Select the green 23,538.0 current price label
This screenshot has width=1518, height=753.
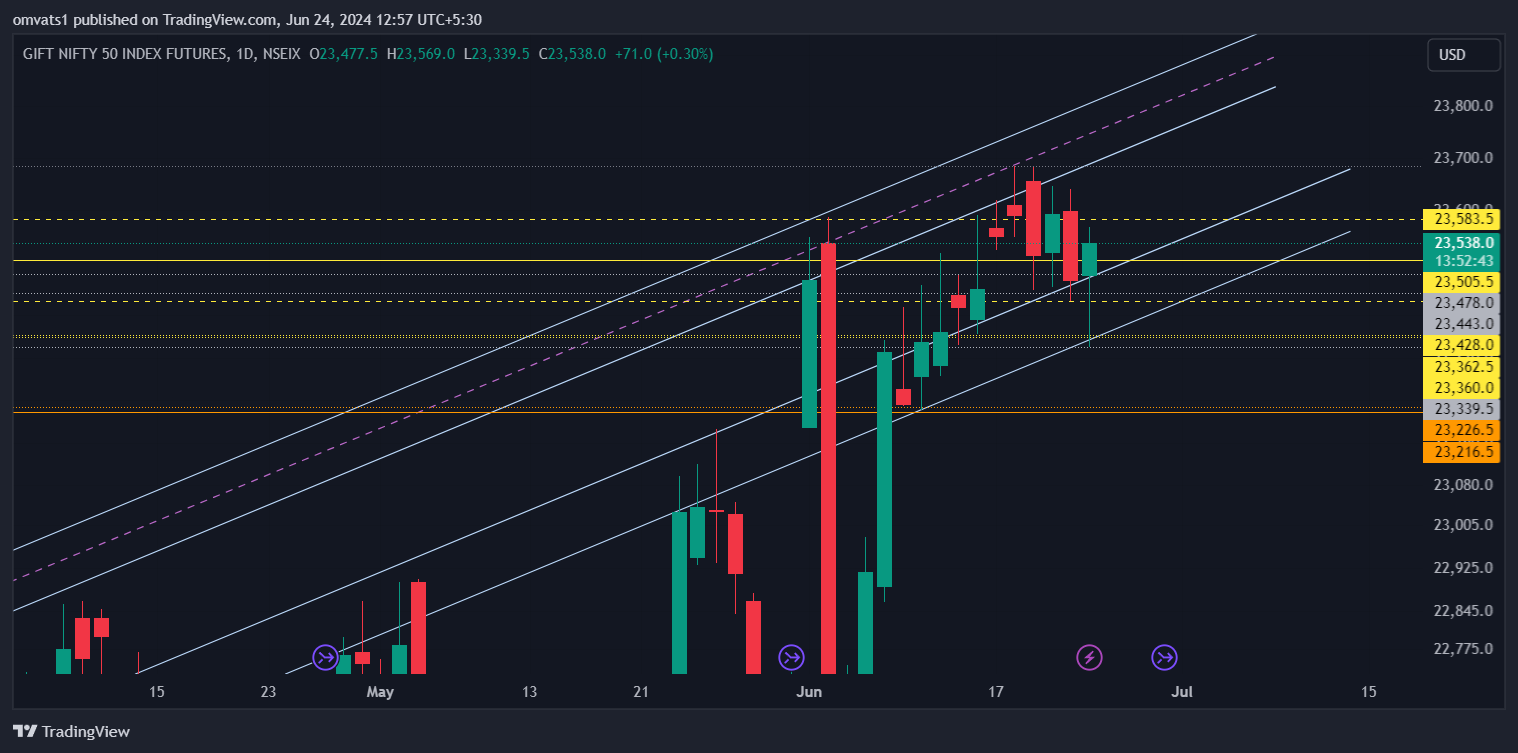pyautogui.click(x=1460, y=243)
